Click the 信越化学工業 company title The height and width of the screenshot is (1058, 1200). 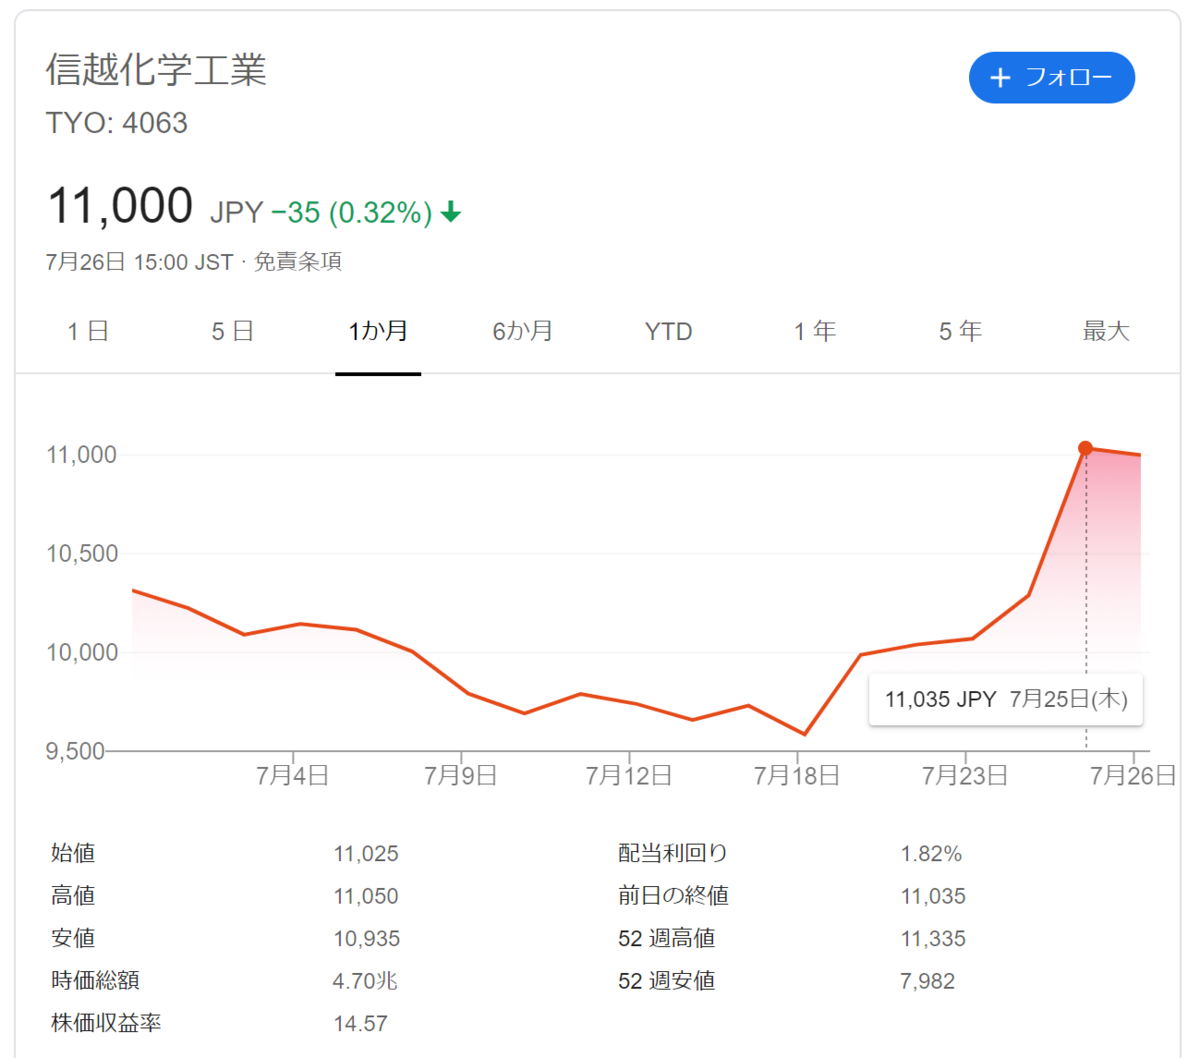coord(156,70)
